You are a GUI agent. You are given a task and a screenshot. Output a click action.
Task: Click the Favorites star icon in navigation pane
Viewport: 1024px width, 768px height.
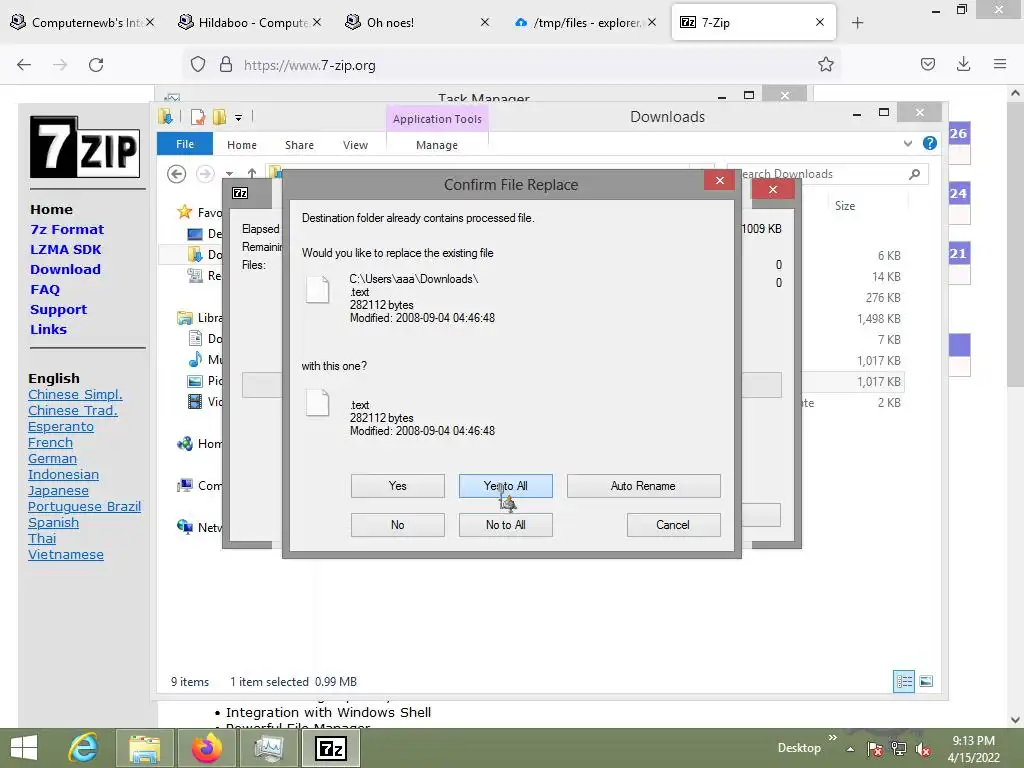pyautogui.click(x=185, y=212)
